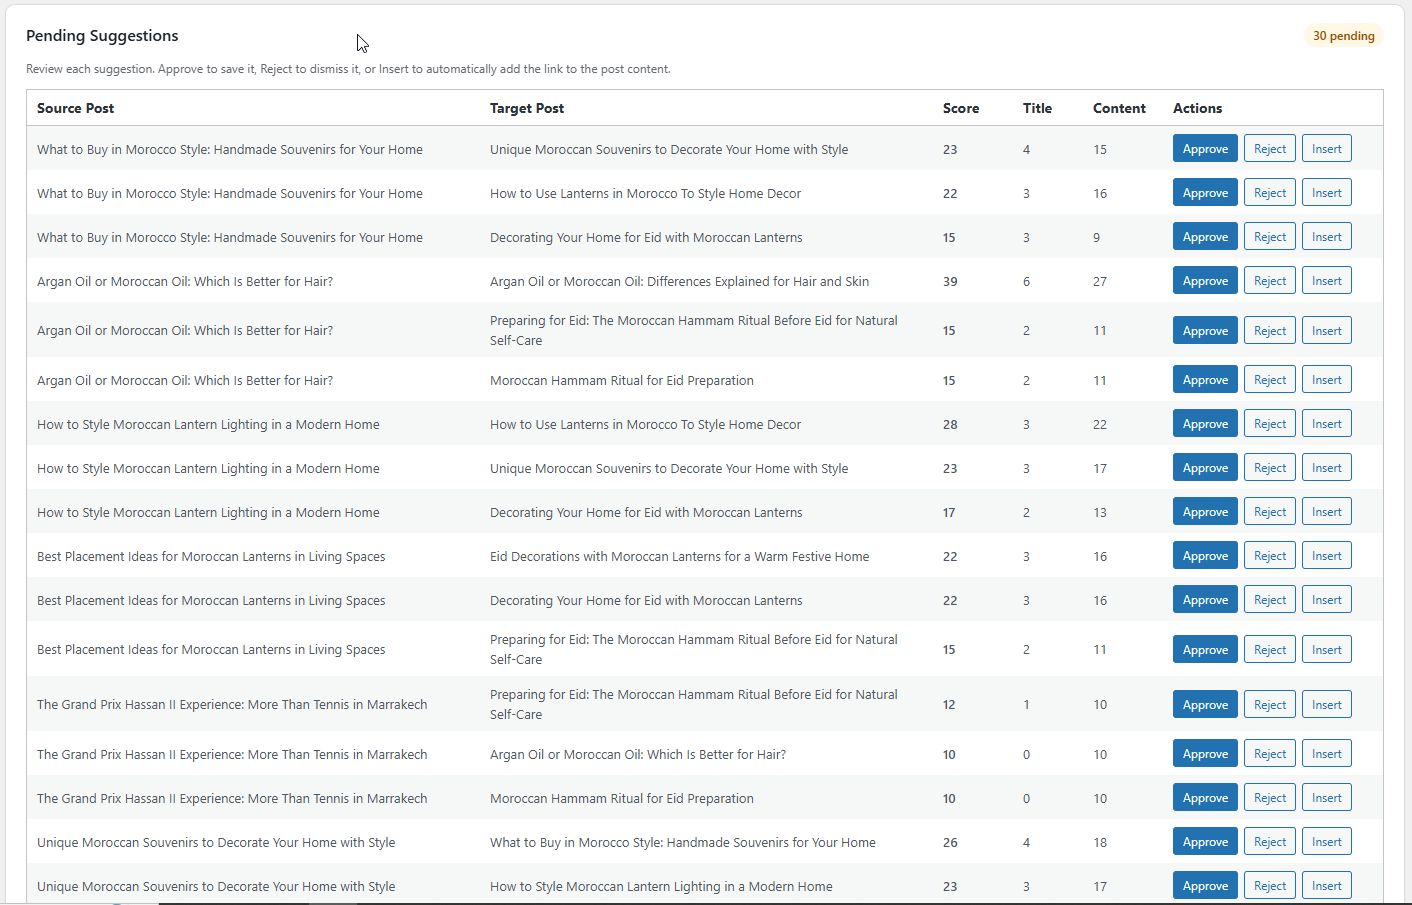Click the score value 28
The height and width of the screenshot is (905, 1412).
950,425
